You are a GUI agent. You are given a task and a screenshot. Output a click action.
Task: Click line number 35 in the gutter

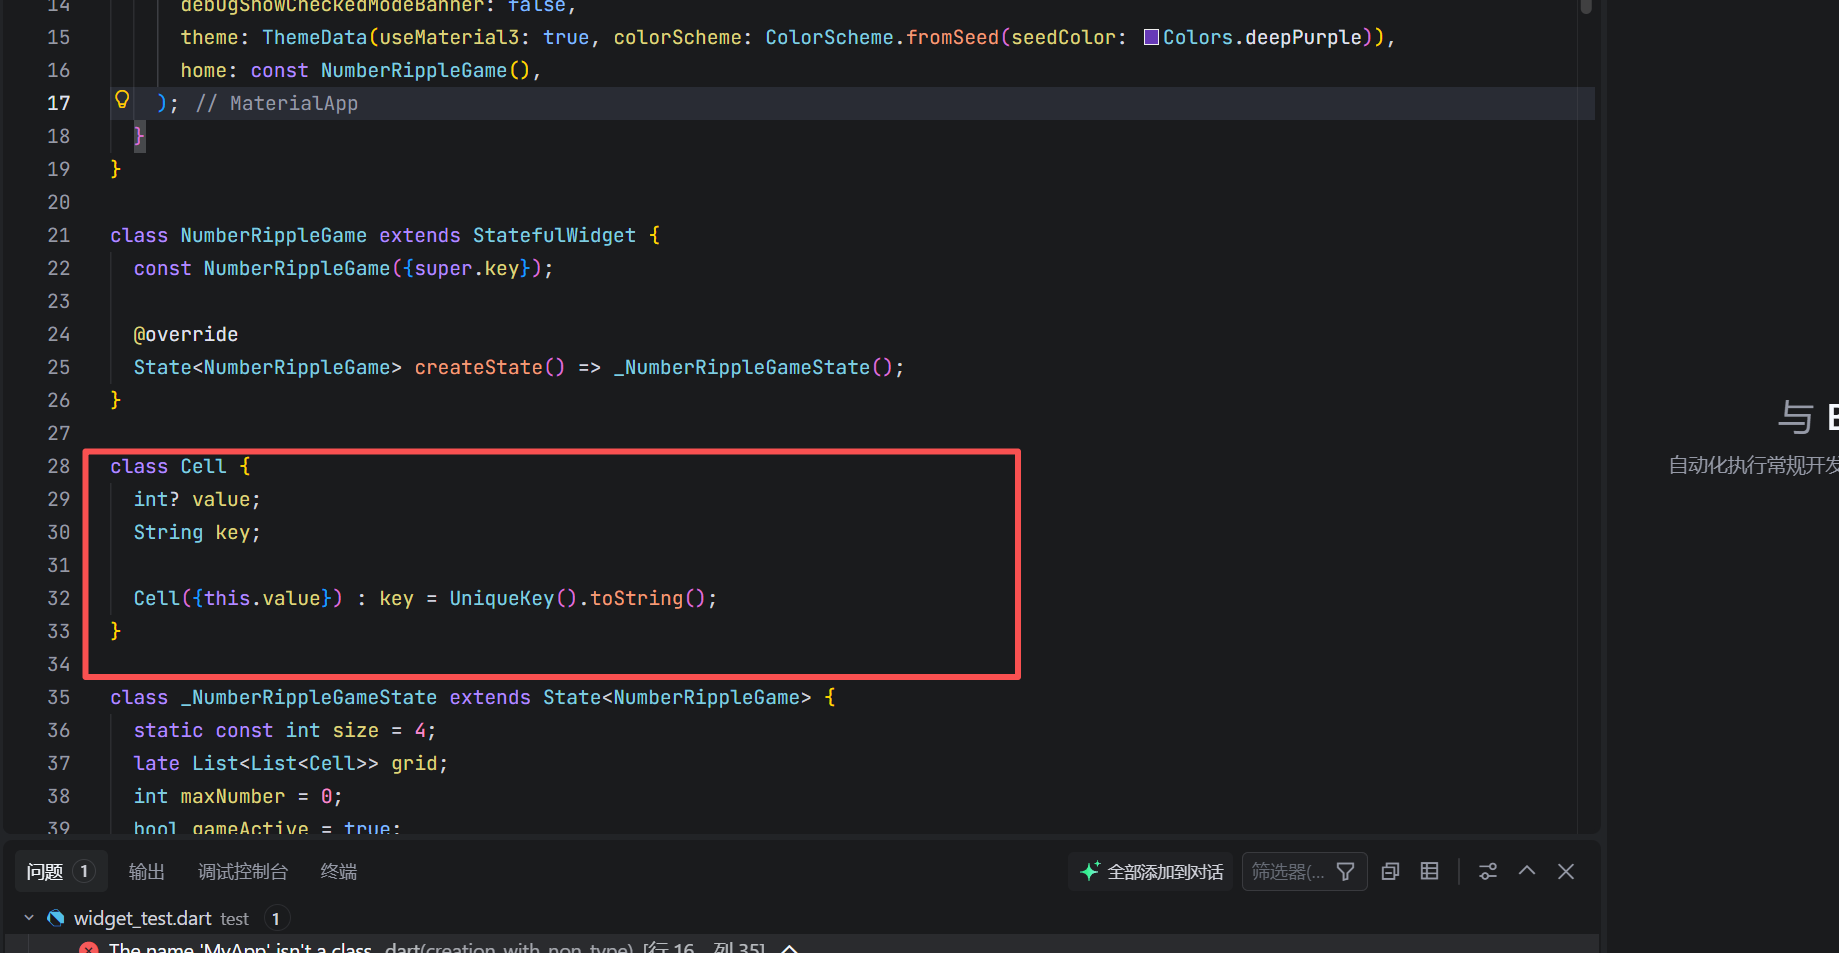[x=59, y=697]
